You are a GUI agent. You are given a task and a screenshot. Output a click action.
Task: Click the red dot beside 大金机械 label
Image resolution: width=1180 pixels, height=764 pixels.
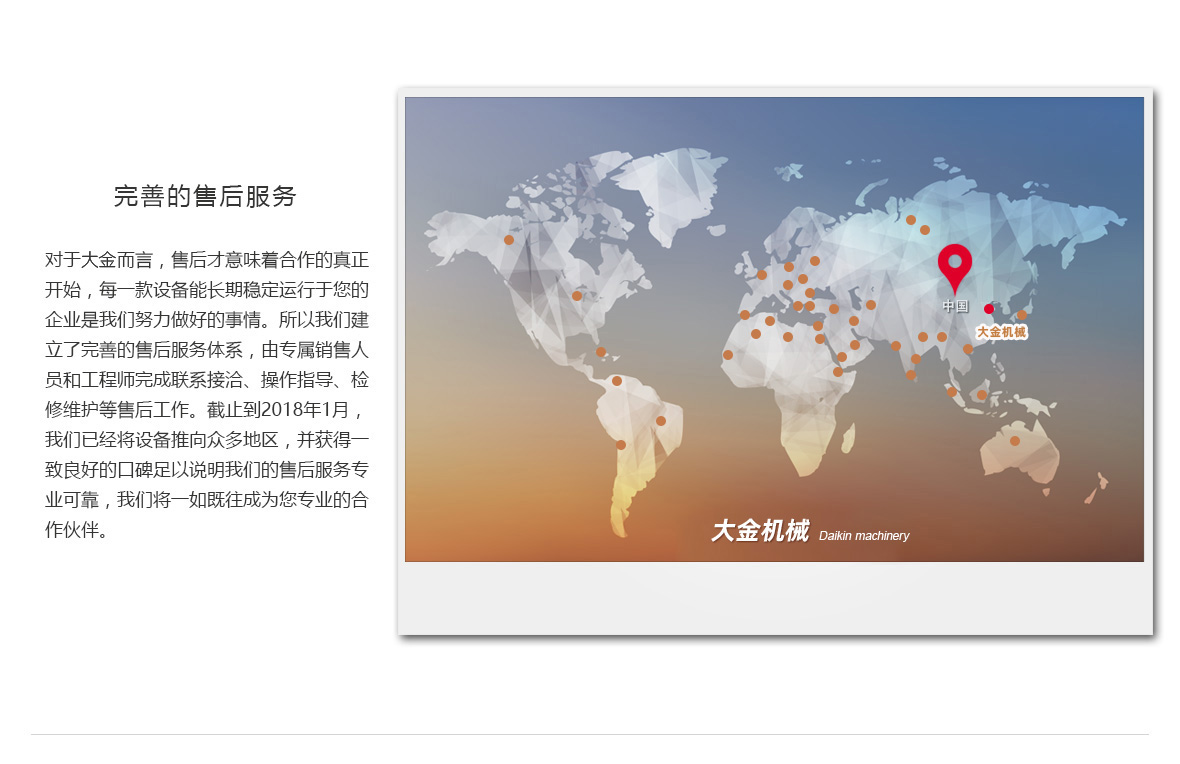click(x=989, y=309)
